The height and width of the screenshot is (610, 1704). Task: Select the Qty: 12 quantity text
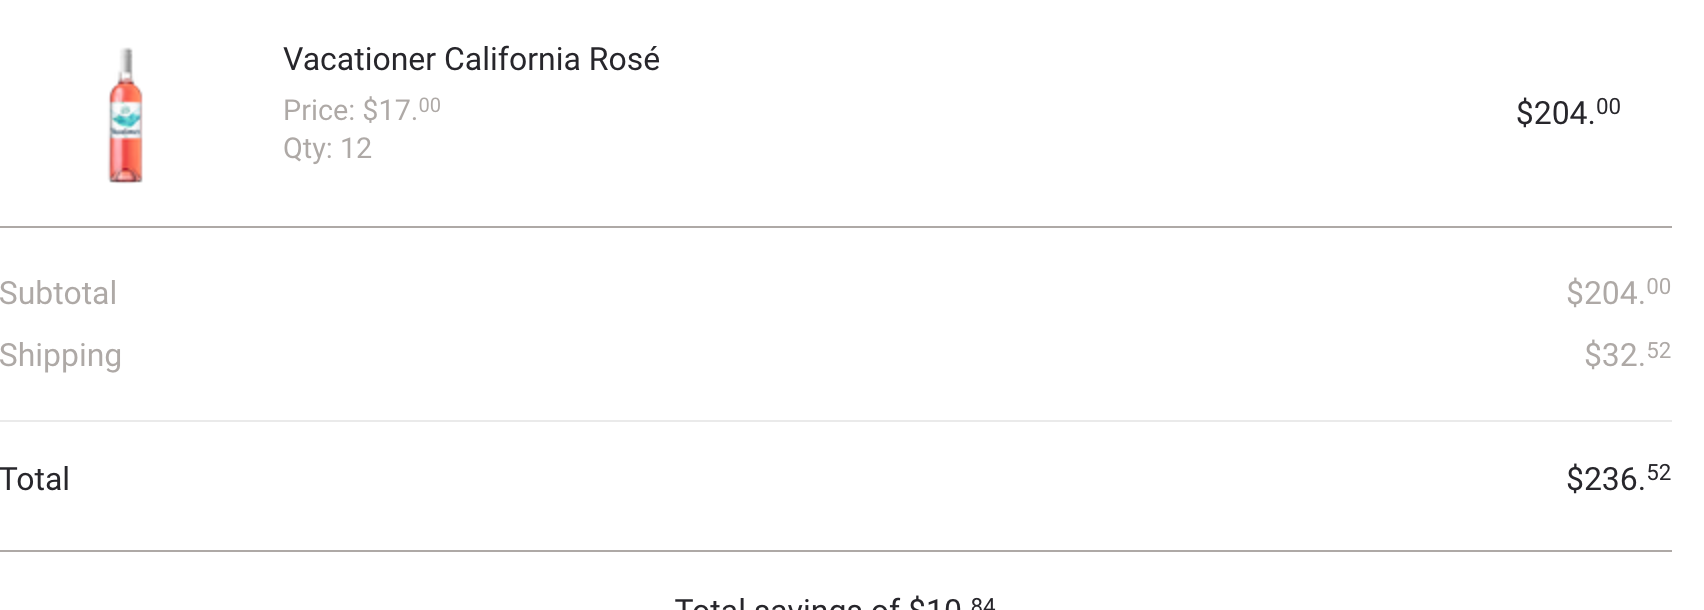click(327, 148)
